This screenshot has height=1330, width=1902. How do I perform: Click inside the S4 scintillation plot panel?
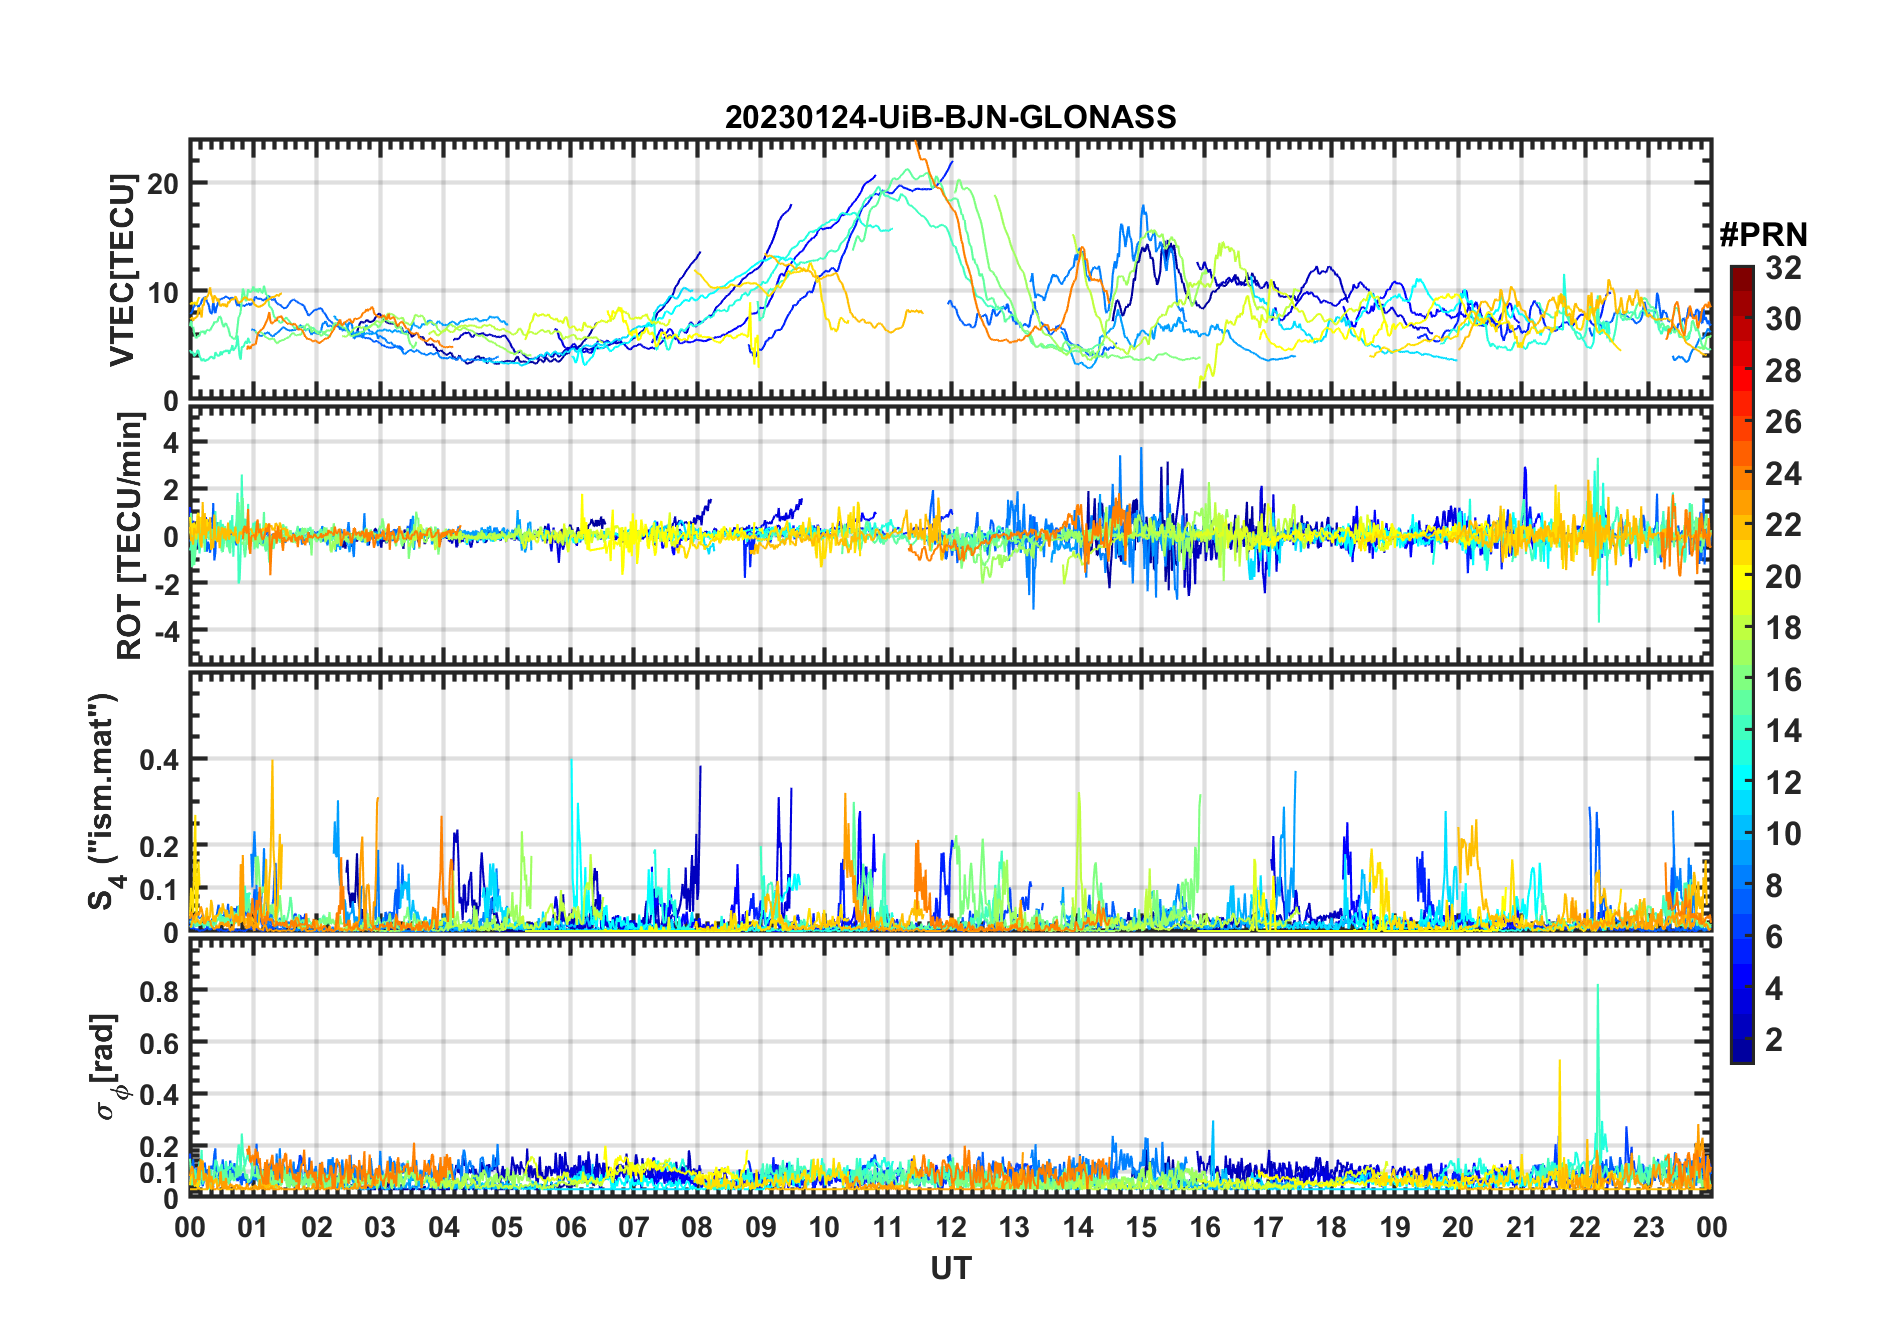tap(950, 801)
